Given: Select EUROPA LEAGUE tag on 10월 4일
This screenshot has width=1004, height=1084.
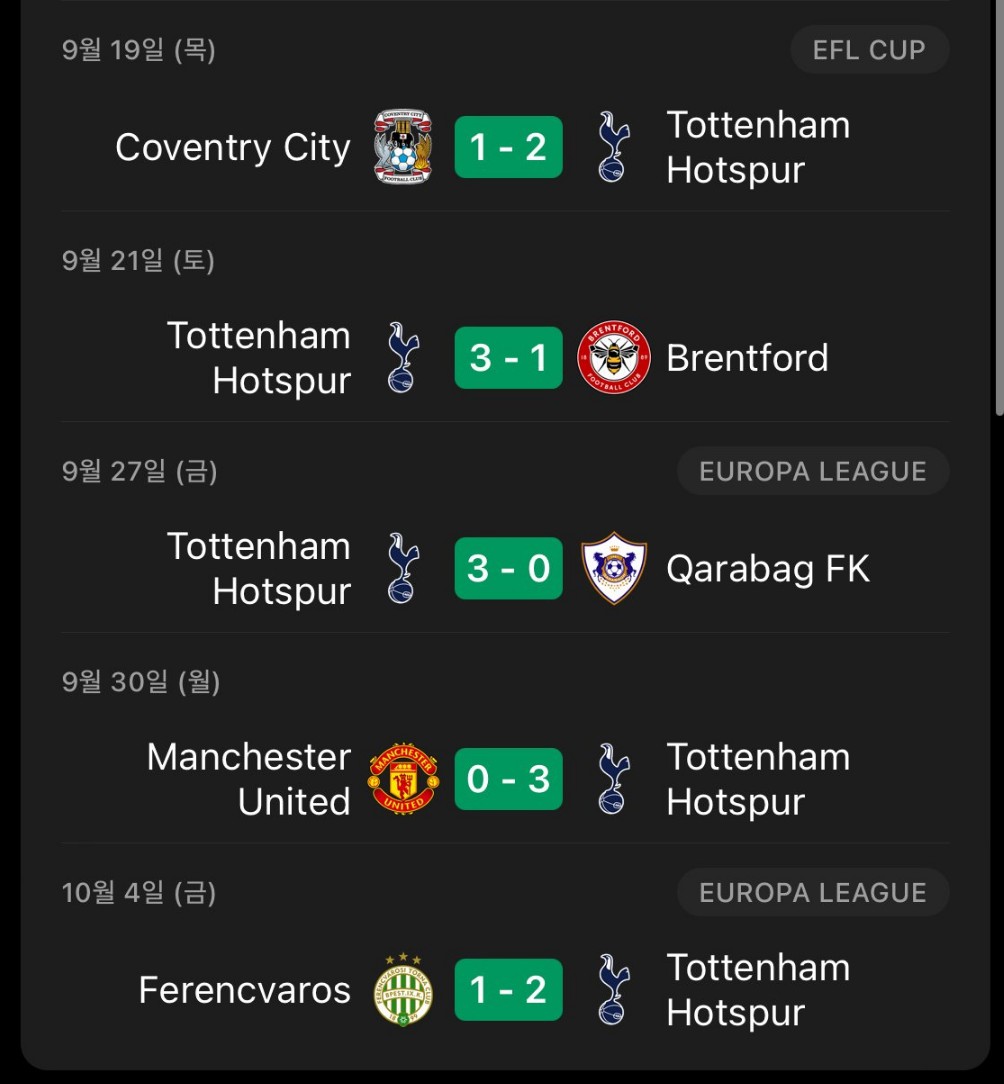Looking at the screenshot, I should coord(812,893).
